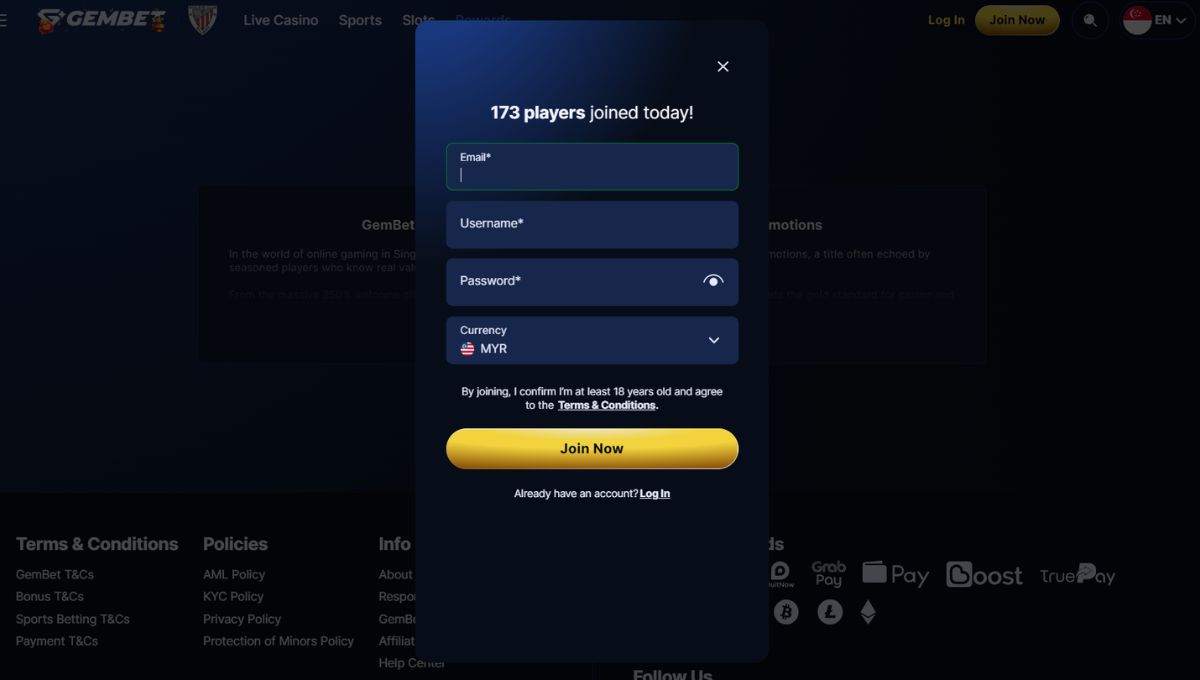Click the Log In link below Join Now

click(x=655, y=494)
